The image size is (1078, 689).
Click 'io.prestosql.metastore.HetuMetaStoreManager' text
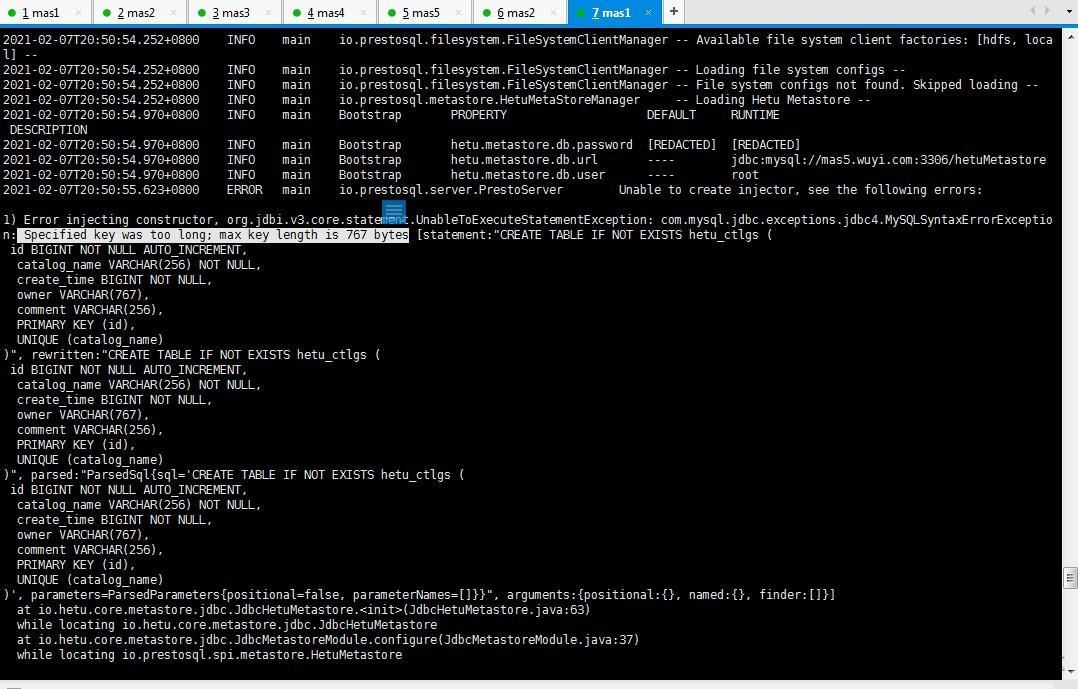490,100
